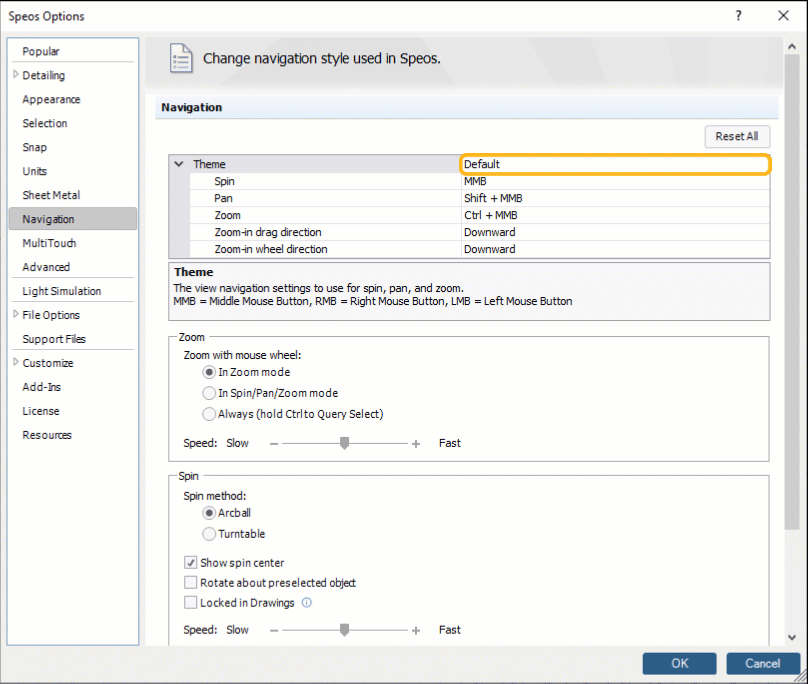This screenshot has height=684, width=808.
Task: Click the document icon next to navigation description
Action: tap(180, 58)
